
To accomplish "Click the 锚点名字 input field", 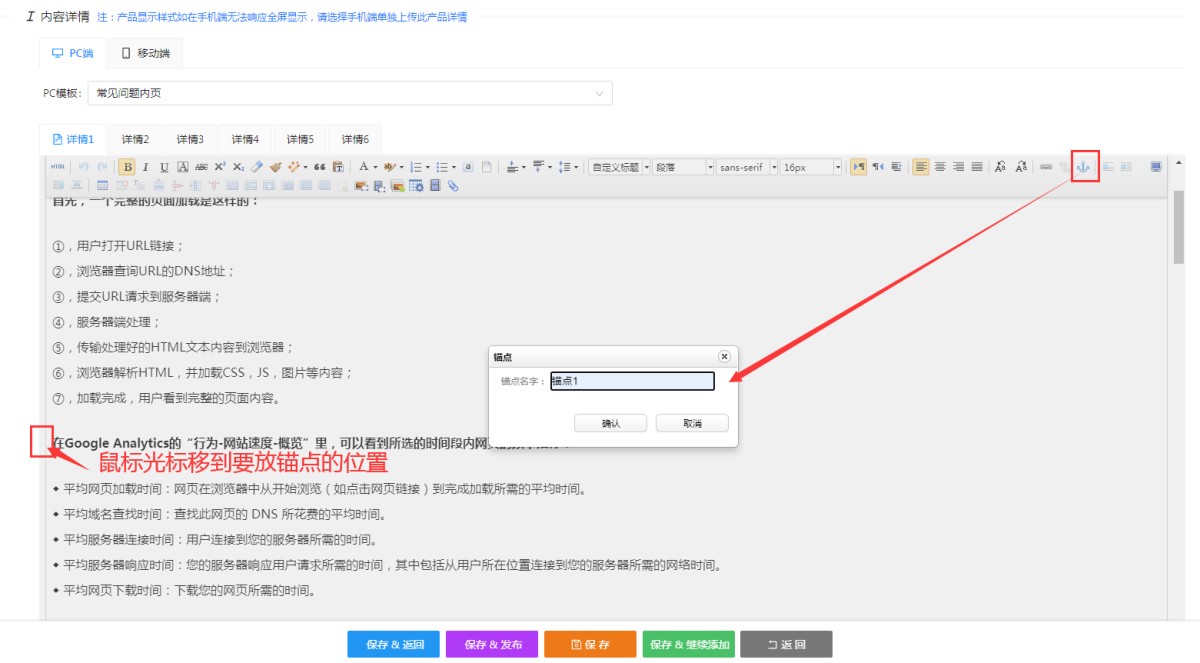I will [x=632, y=381].
